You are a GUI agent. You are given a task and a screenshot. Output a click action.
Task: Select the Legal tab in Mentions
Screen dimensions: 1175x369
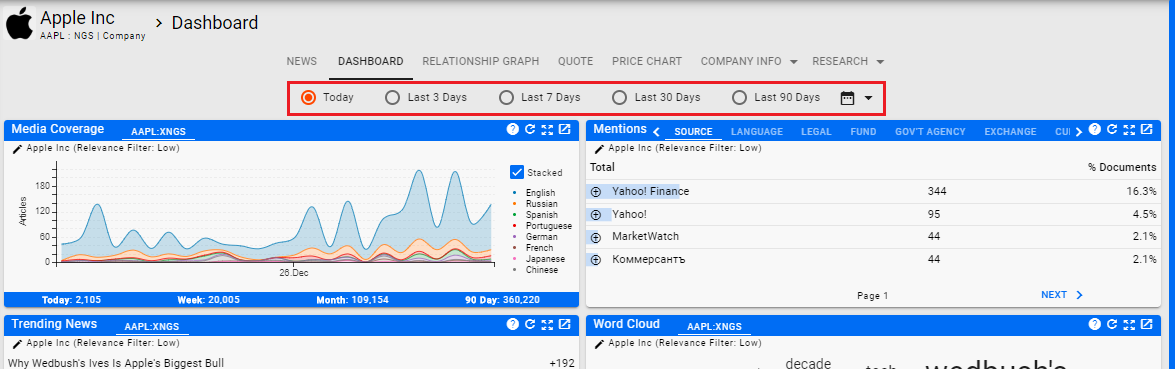pyautogui.click(x=816, y=131)
